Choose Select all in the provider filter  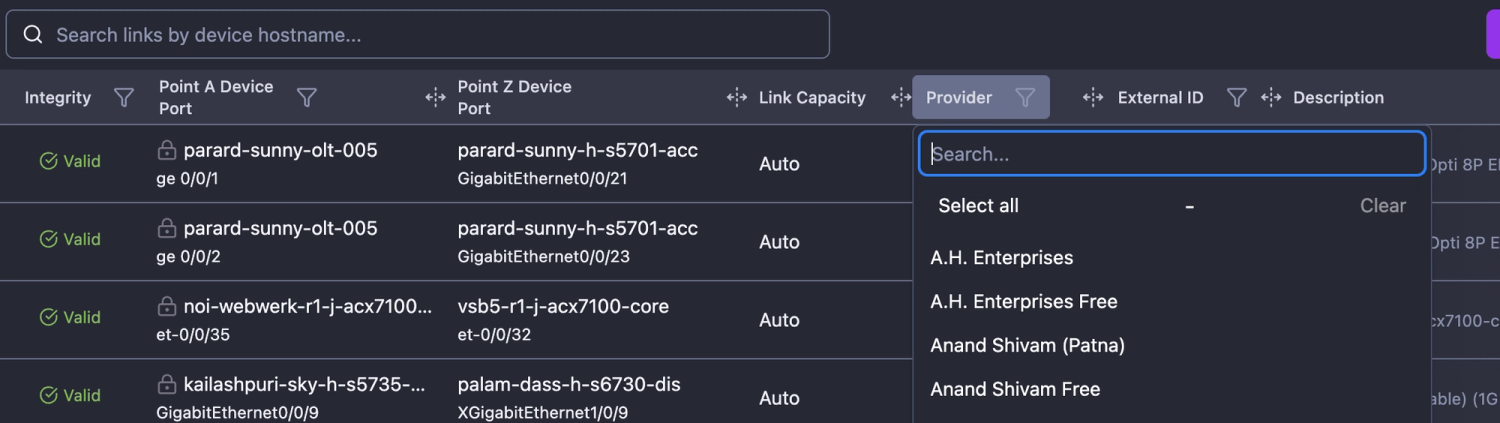click(978, 206)
